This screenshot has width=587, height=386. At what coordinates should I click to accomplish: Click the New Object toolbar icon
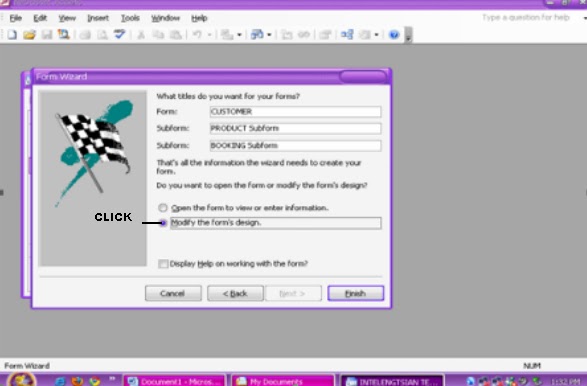(x=365, y=35)
